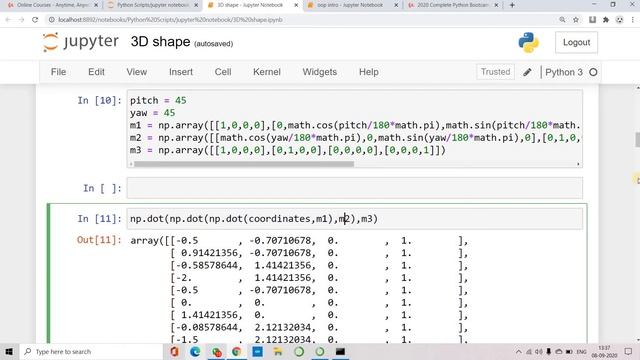640x360 pixels.
Task: Click the browser forward arrow
Action: [21, 20]
